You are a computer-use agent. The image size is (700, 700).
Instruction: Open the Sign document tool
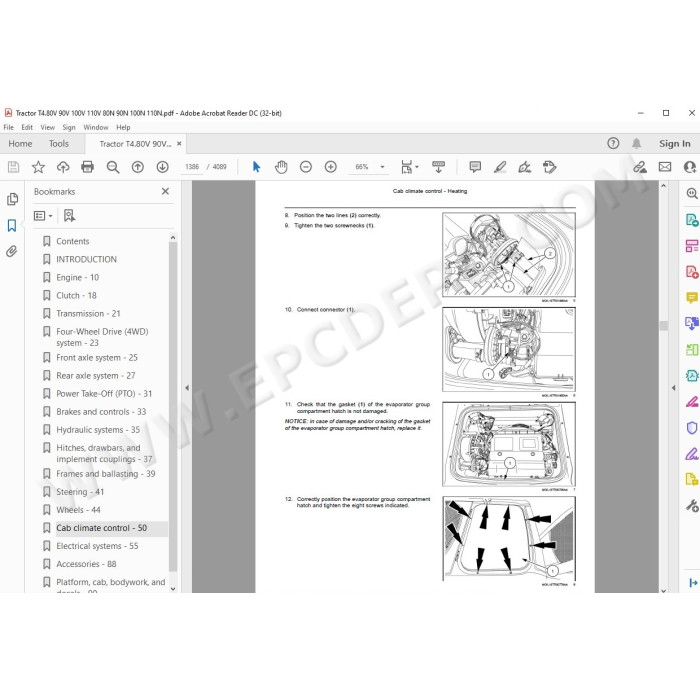coord(525,167)
